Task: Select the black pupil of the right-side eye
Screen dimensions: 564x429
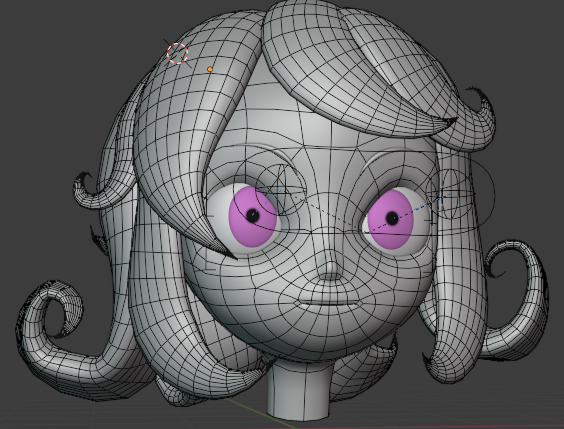Action: 392,218
